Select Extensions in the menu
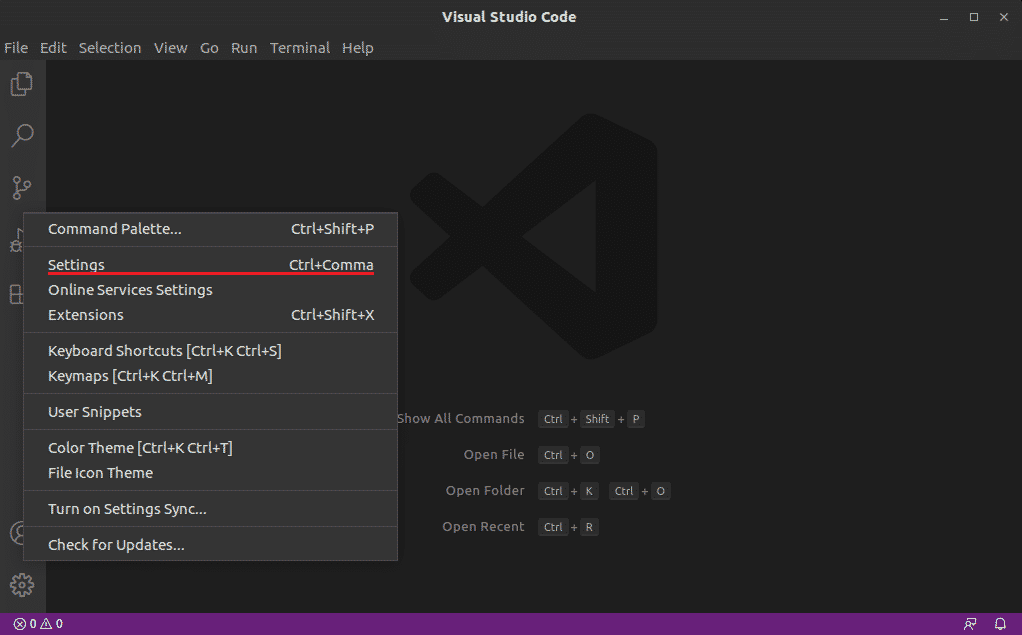 86,315
